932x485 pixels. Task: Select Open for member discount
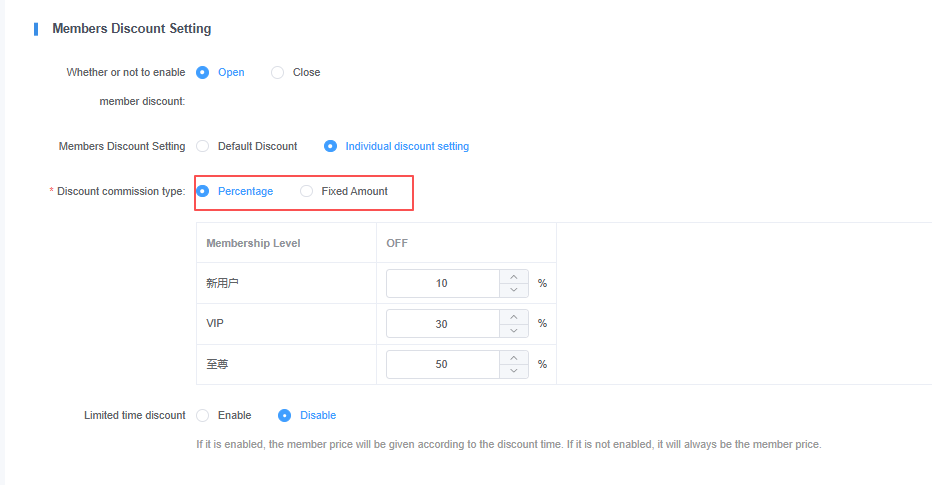[x=203, y=72]
